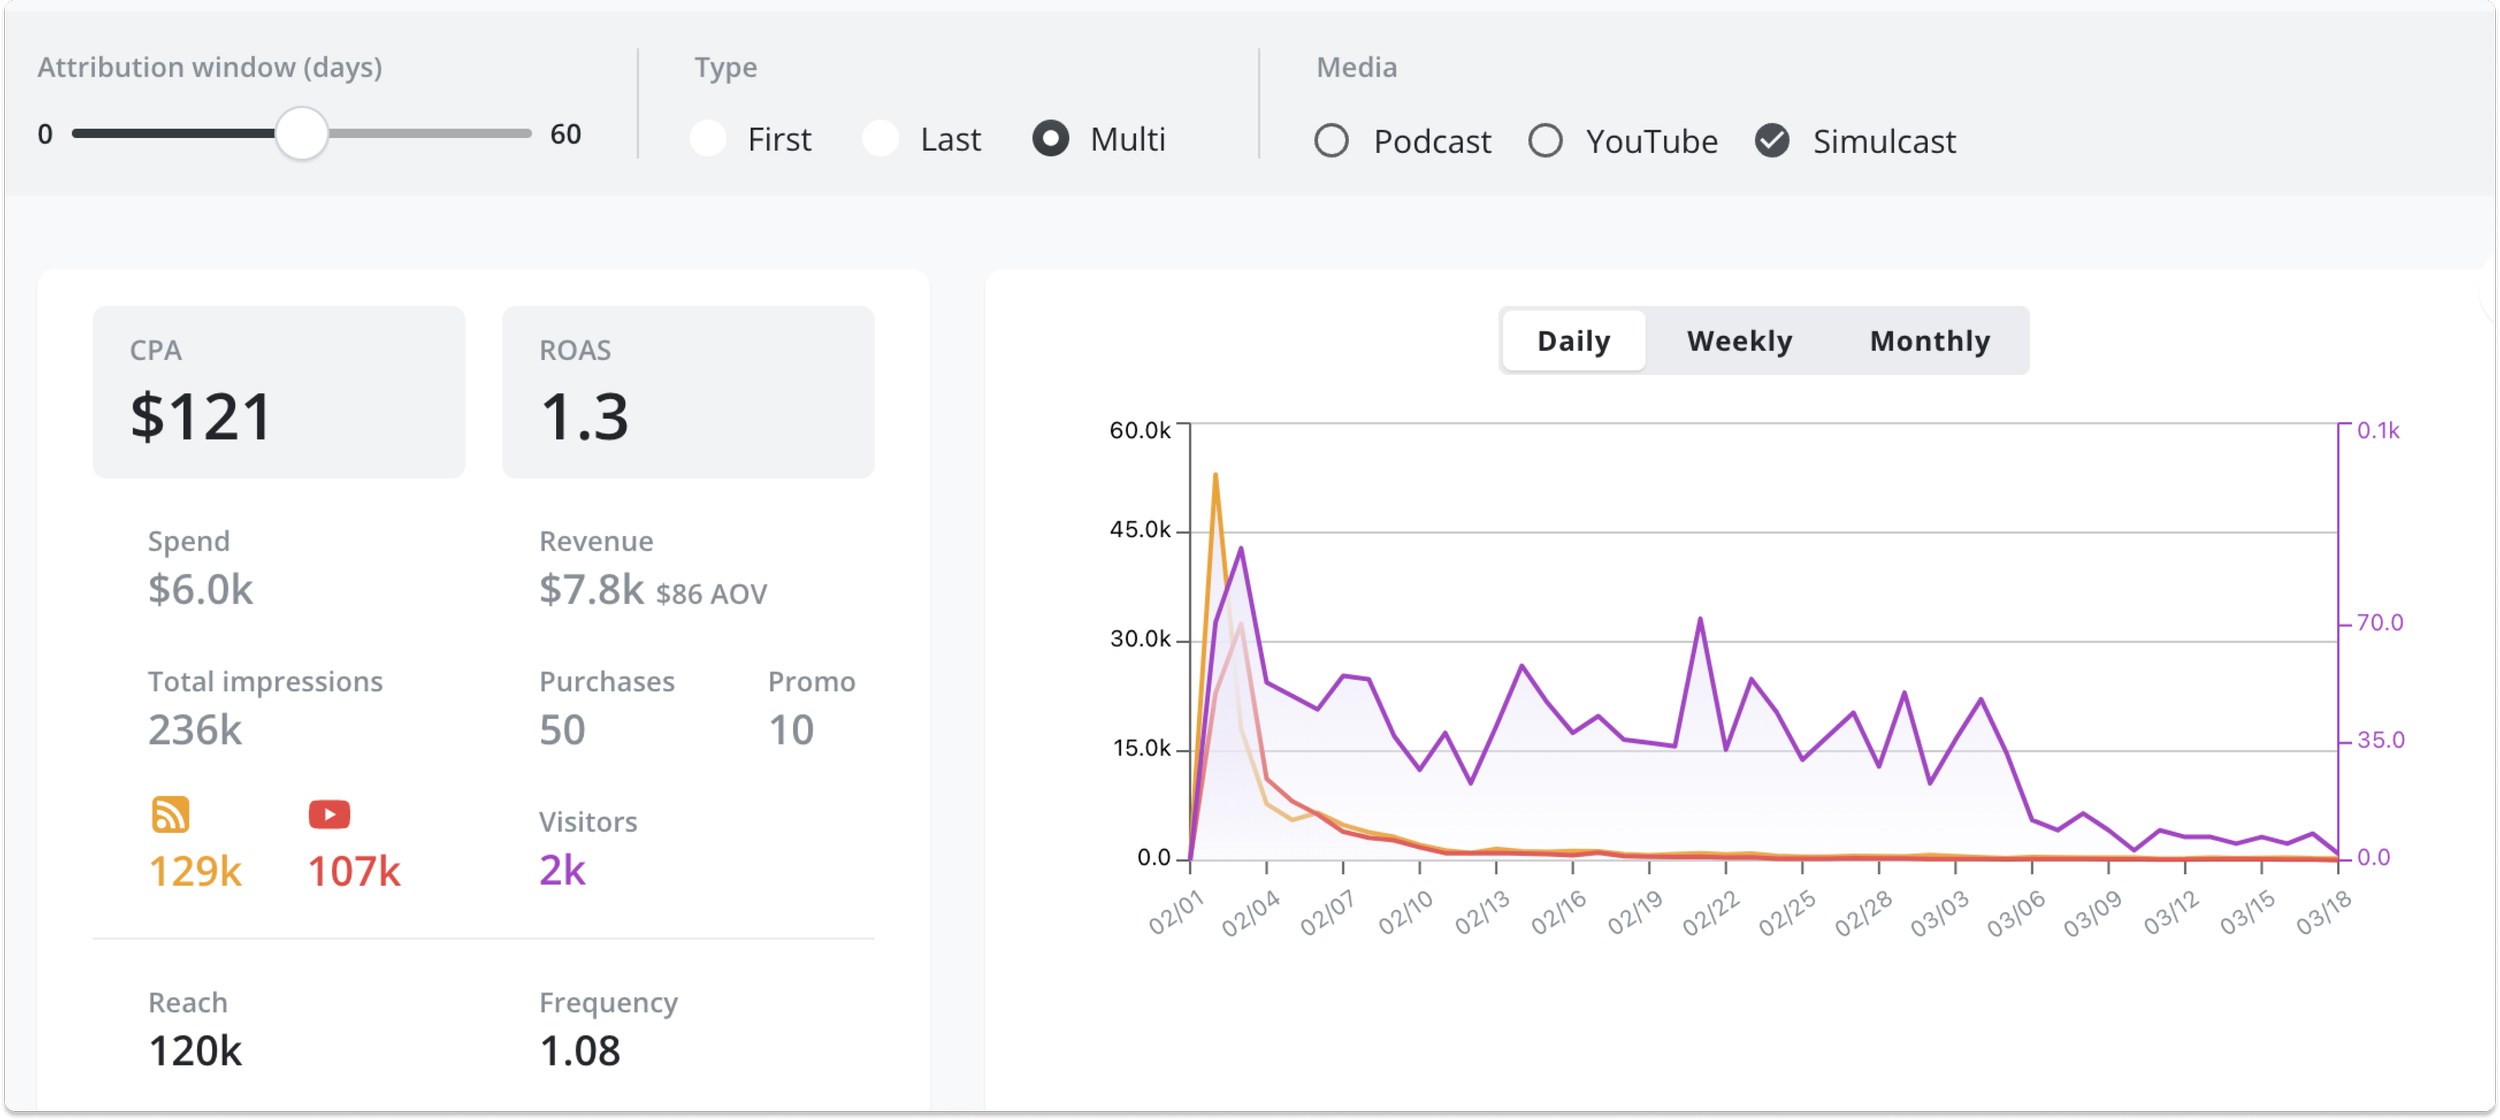Click the Reach value 120k
Screen dimensions: 2500x1120
(196, 1050)
